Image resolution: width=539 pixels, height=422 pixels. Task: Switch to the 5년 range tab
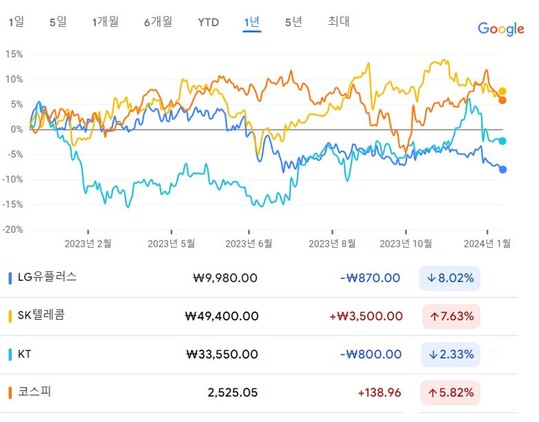tap(294, 22)
